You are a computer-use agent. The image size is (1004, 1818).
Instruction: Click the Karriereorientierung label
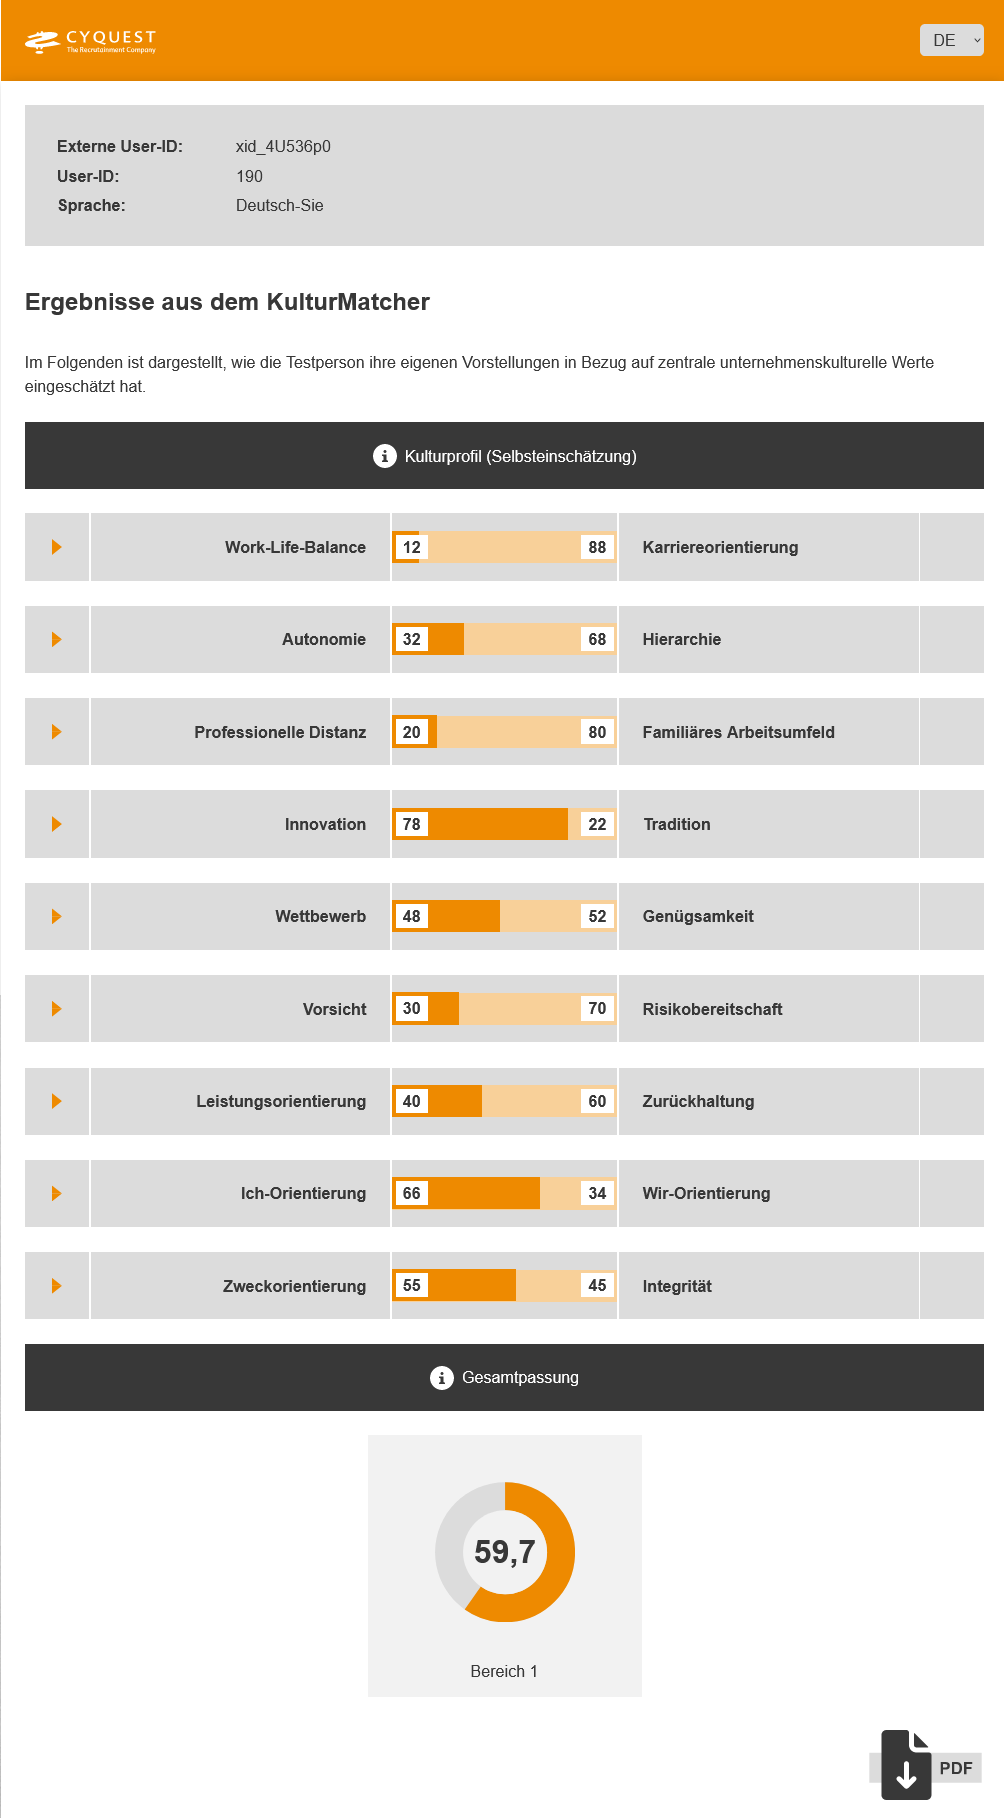click(720, 547)
